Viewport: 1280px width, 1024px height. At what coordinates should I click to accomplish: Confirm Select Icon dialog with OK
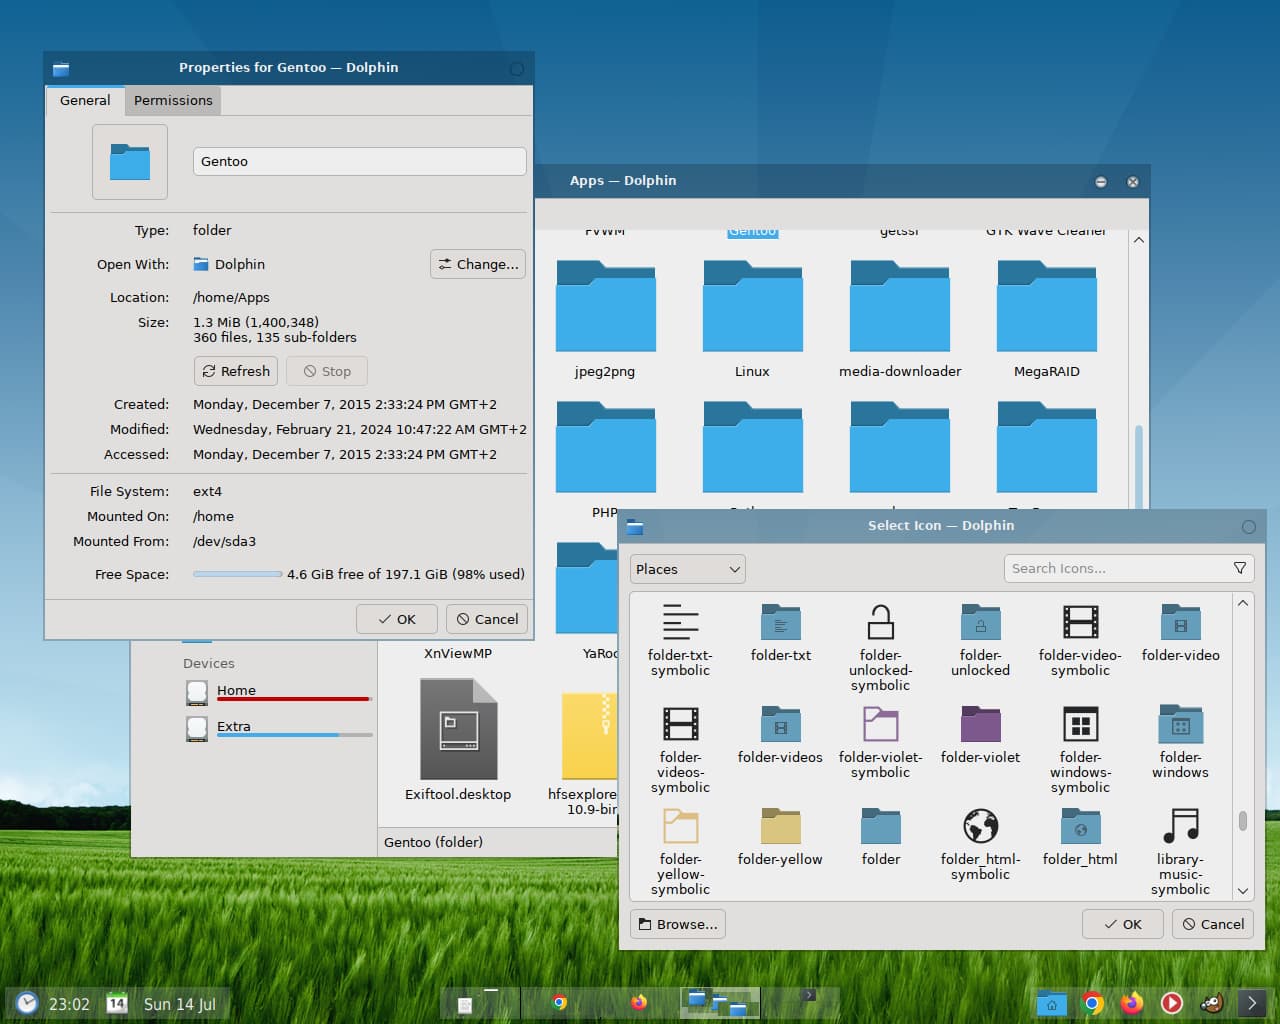[x=1123, y=924]
